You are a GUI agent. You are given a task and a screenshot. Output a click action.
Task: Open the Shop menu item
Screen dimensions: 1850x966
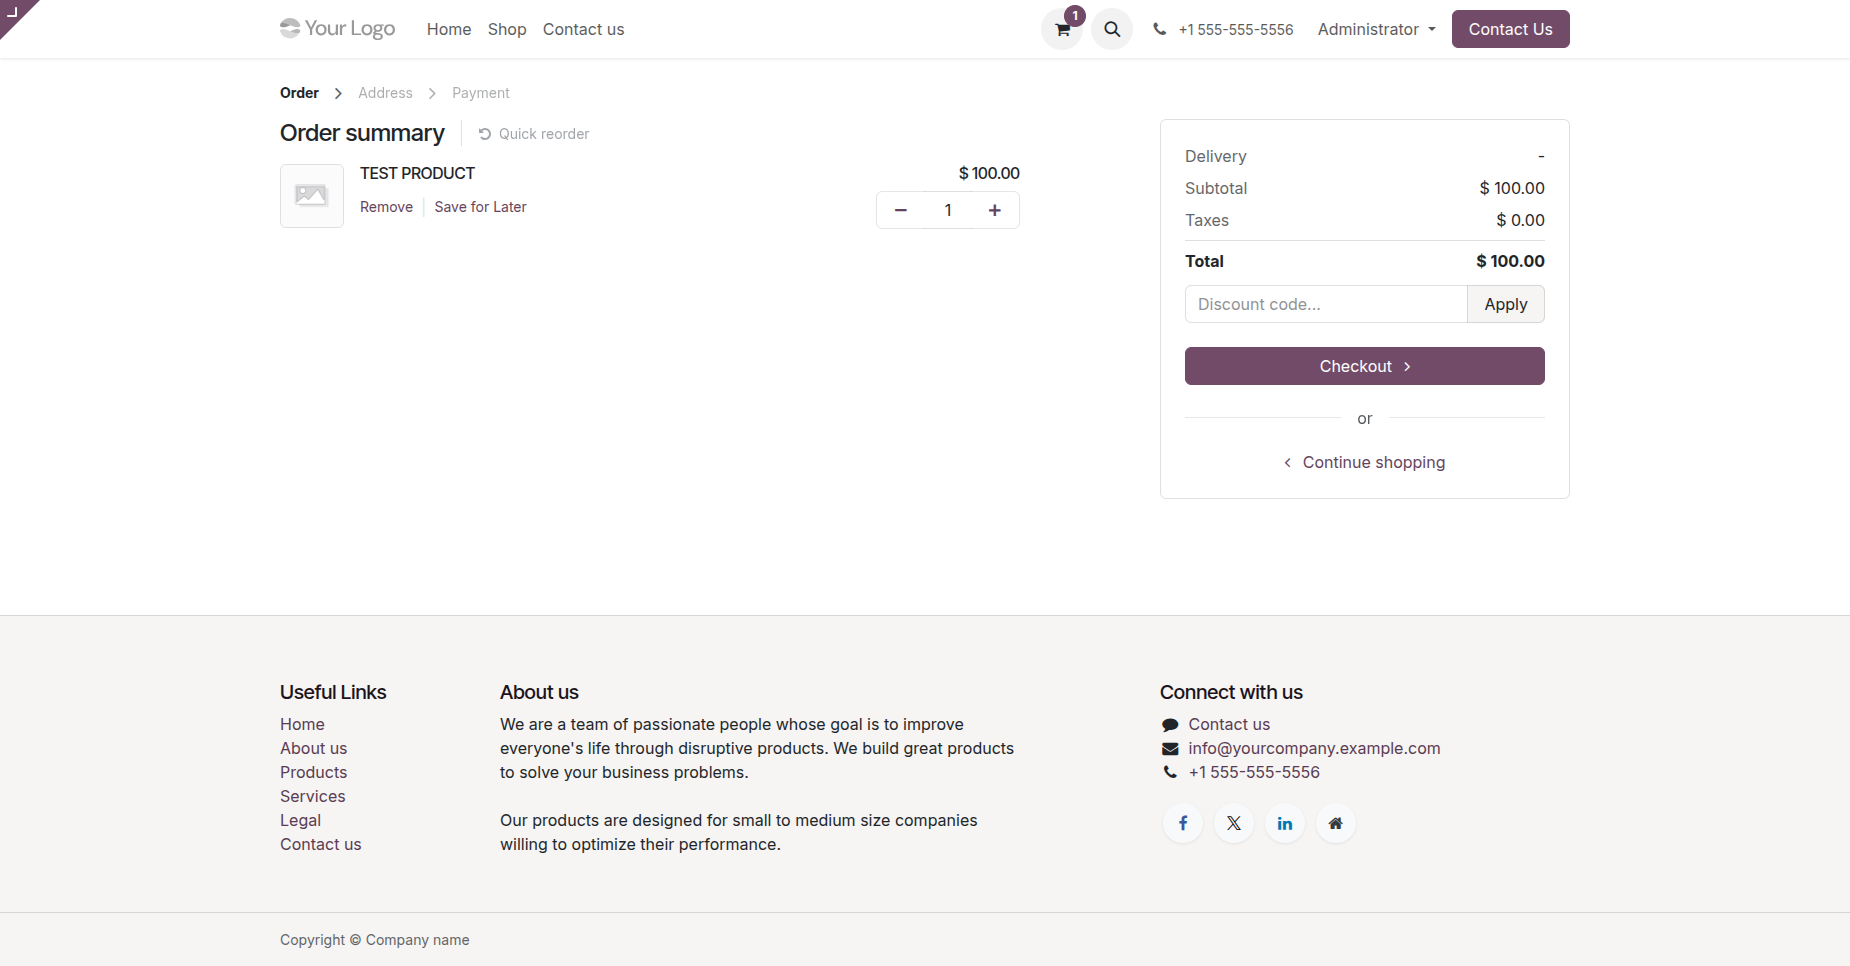tap(507, 29)
